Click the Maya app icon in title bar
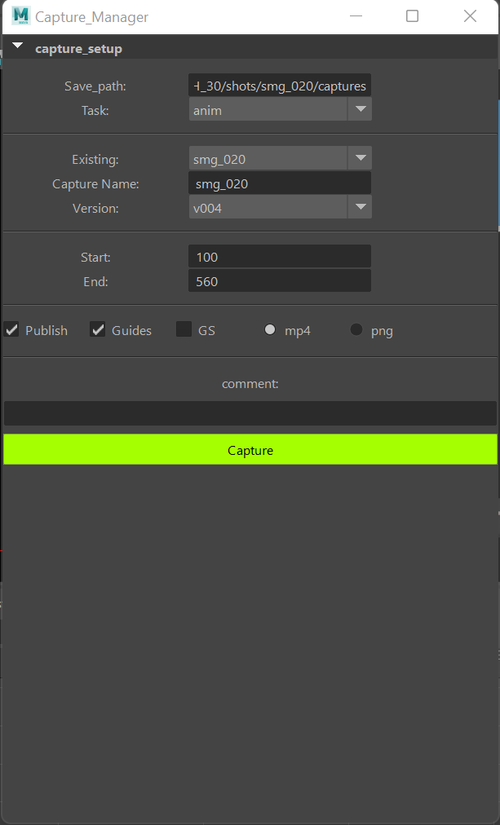The width and height of the screenshot is (500, 825). pos(21,16)
